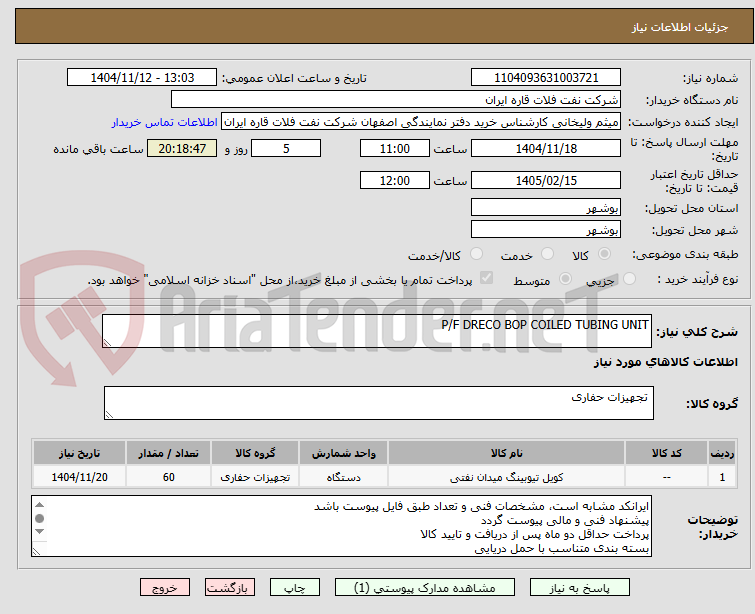Click the استان محل تحویل field
The image size is (755, 614).
click(x=546, y=208)
